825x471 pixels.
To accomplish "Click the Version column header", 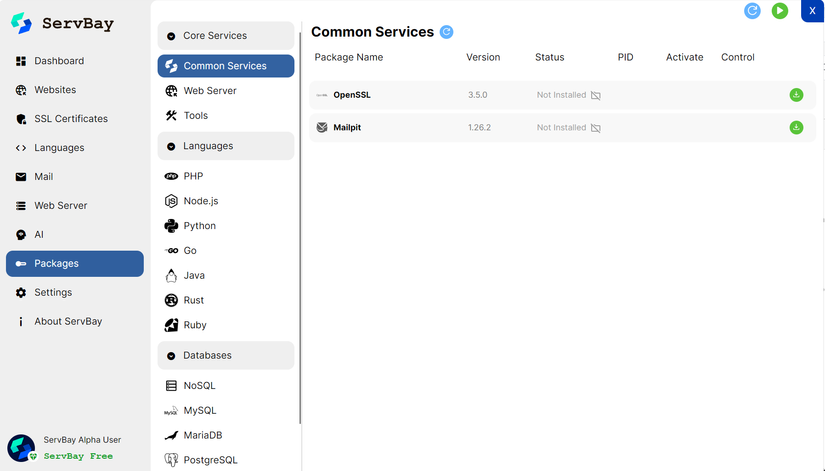I will [483, 57].
